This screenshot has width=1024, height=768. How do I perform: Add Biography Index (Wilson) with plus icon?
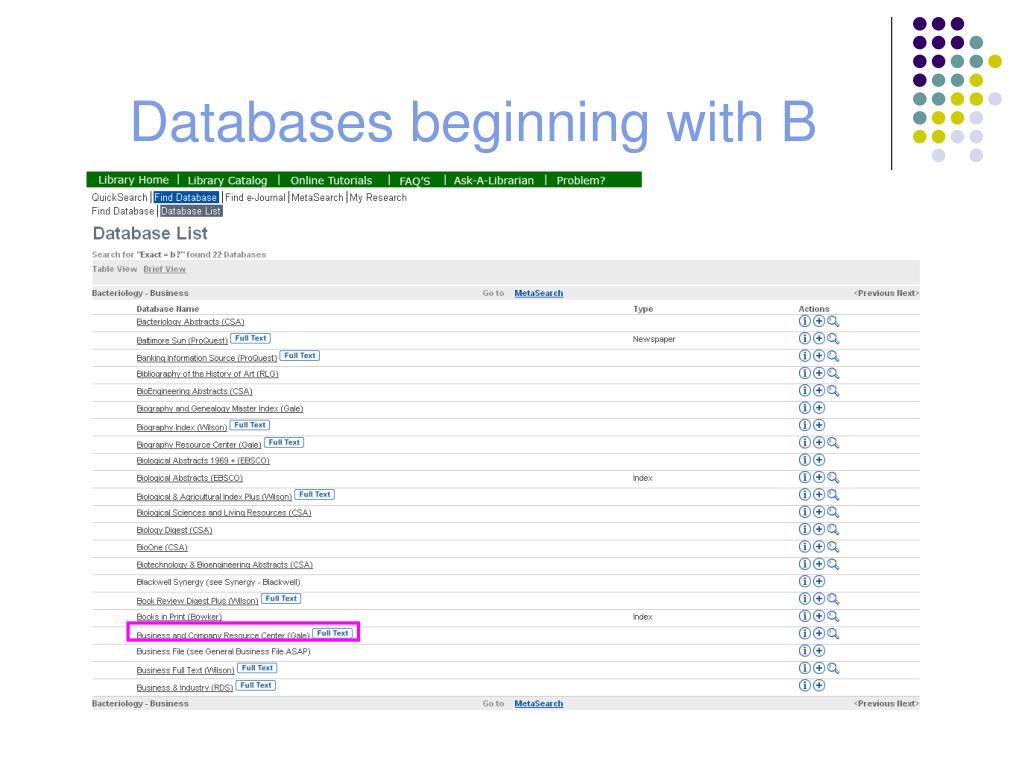click(819, 425)
